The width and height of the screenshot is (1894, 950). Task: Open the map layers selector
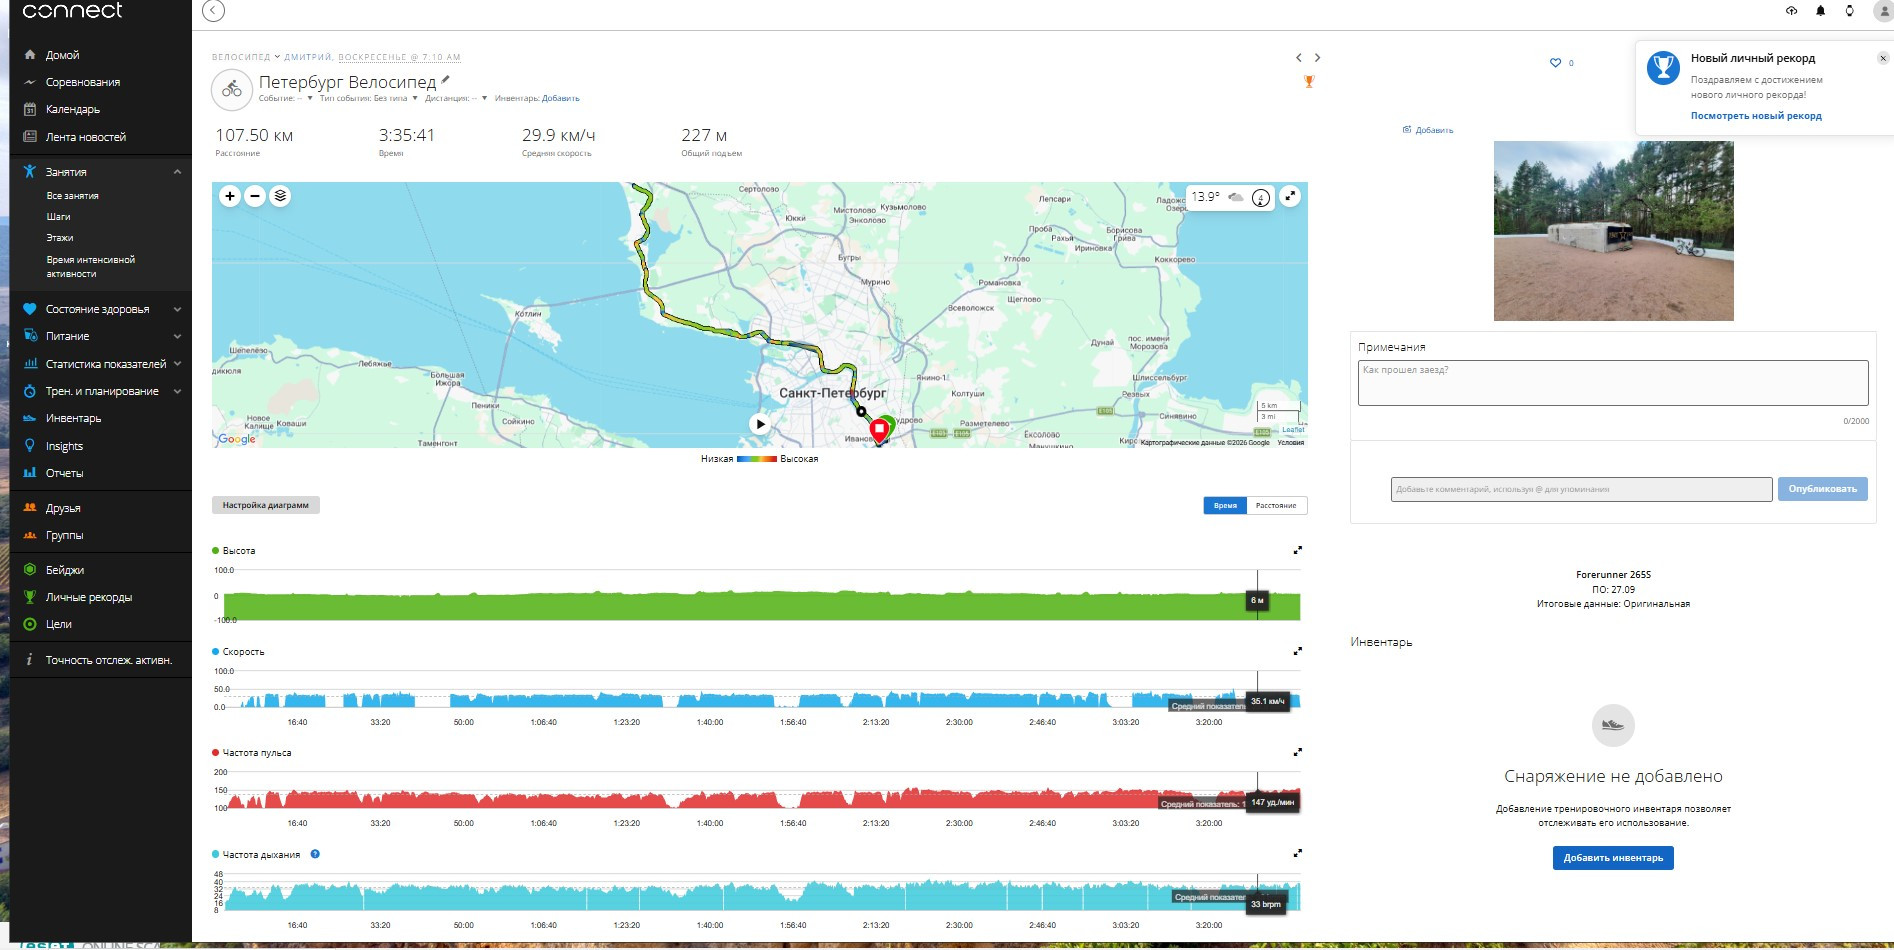tap(281, 196)
